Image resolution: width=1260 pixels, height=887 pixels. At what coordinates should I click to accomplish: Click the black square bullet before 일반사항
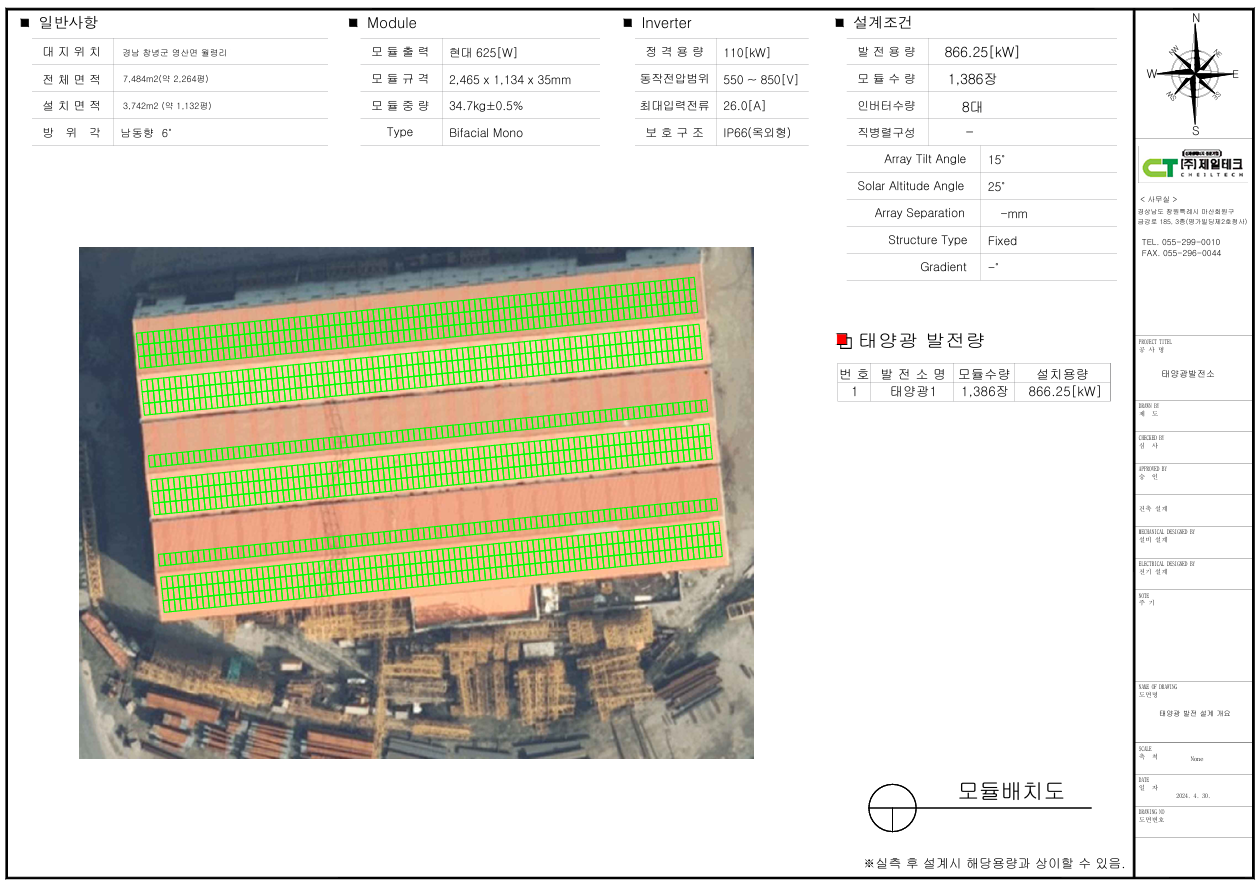(x=25, y=23)
